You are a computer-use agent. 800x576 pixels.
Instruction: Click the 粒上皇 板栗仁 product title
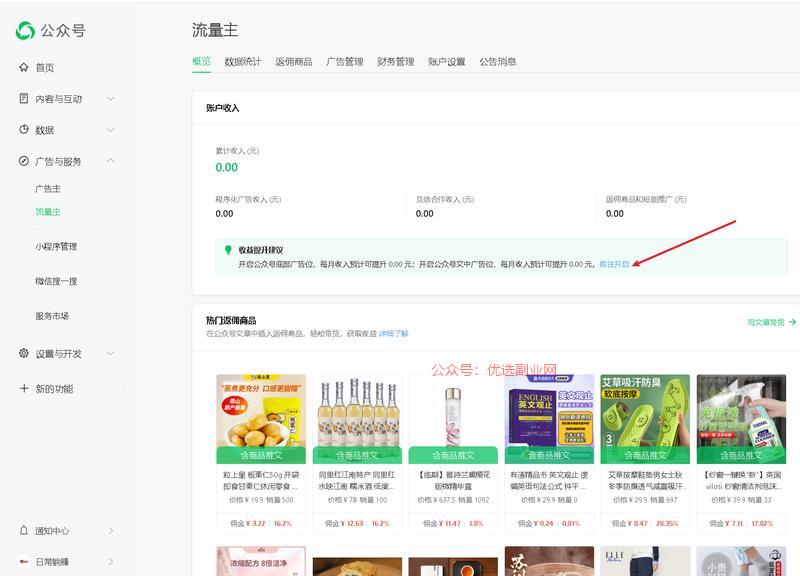coord(261,481)
